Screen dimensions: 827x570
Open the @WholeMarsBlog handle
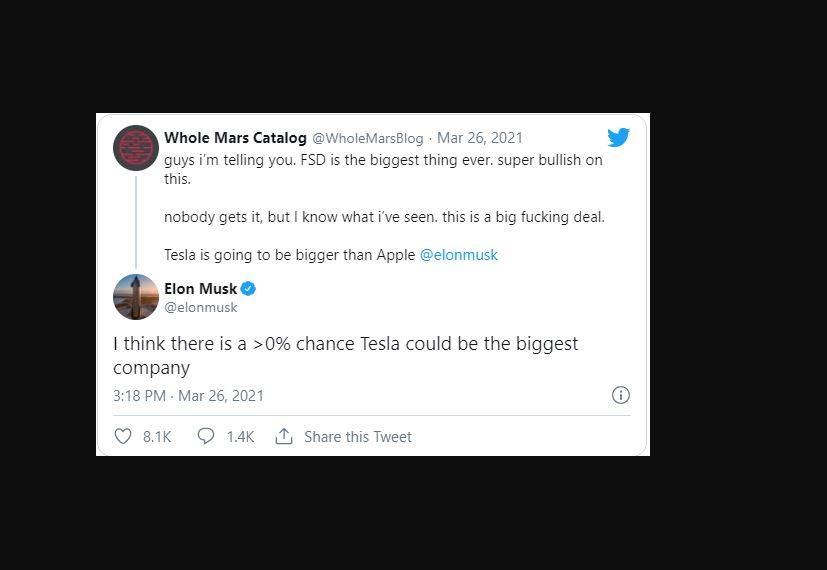click(x=368, y=138)
